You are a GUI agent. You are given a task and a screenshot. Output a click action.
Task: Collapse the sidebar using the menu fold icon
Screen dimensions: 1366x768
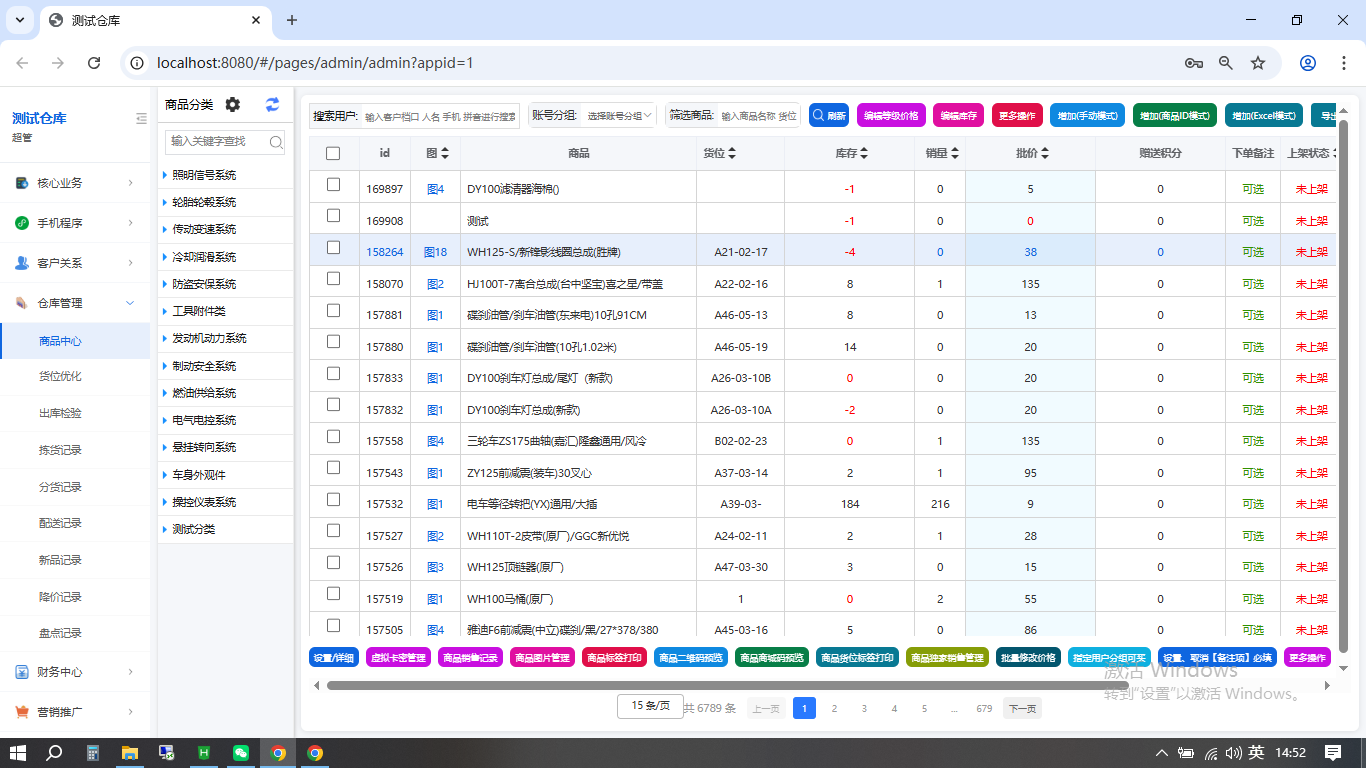pos(141,119)
